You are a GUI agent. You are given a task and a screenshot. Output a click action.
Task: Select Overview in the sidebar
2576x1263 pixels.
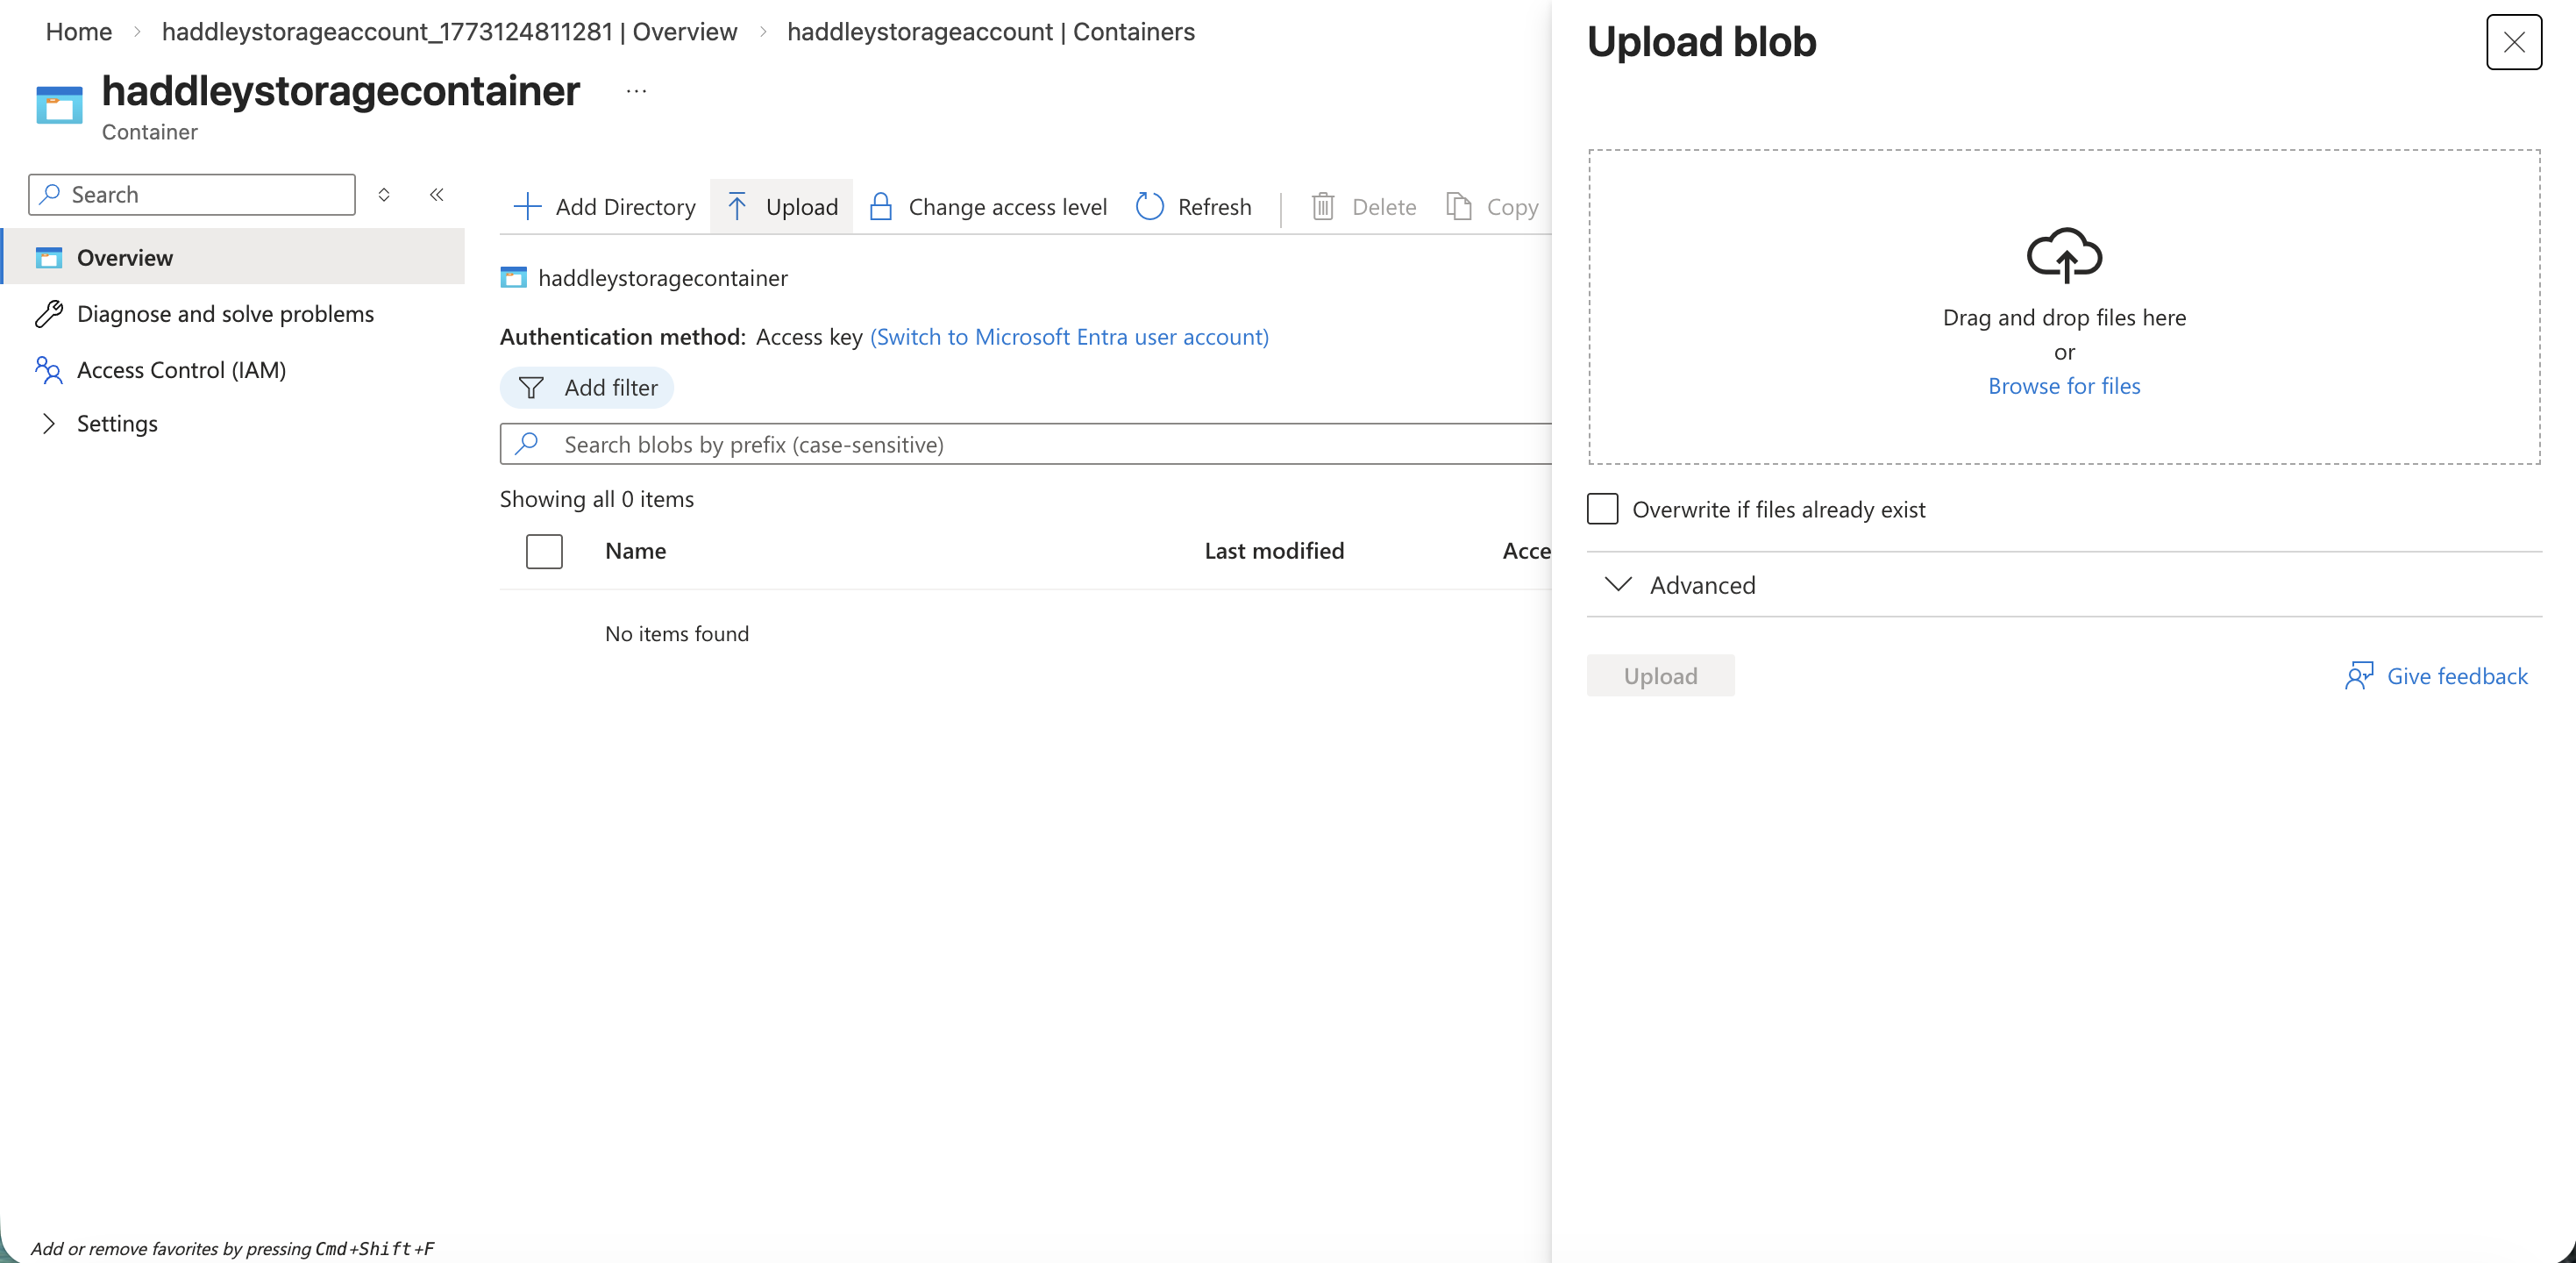(x=124, y=257)
